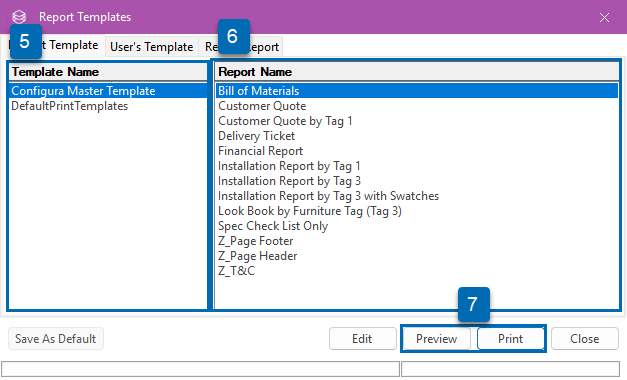Open the report Preview

pyautogui.click(x=436, y=339)
